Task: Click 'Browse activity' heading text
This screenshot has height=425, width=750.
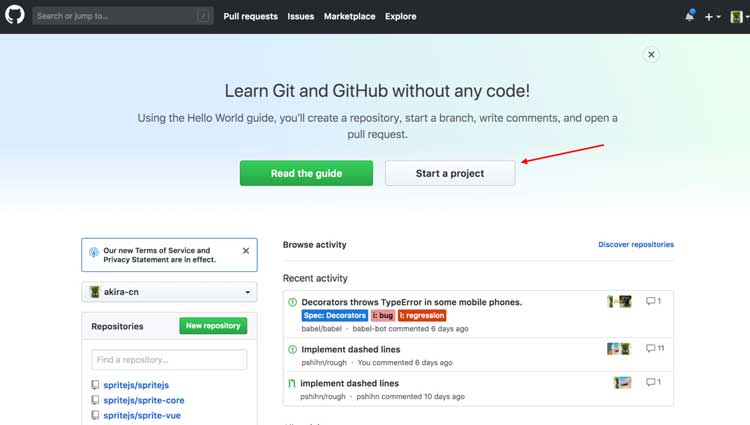Action: pyautogui.click(x=314, y=245)
